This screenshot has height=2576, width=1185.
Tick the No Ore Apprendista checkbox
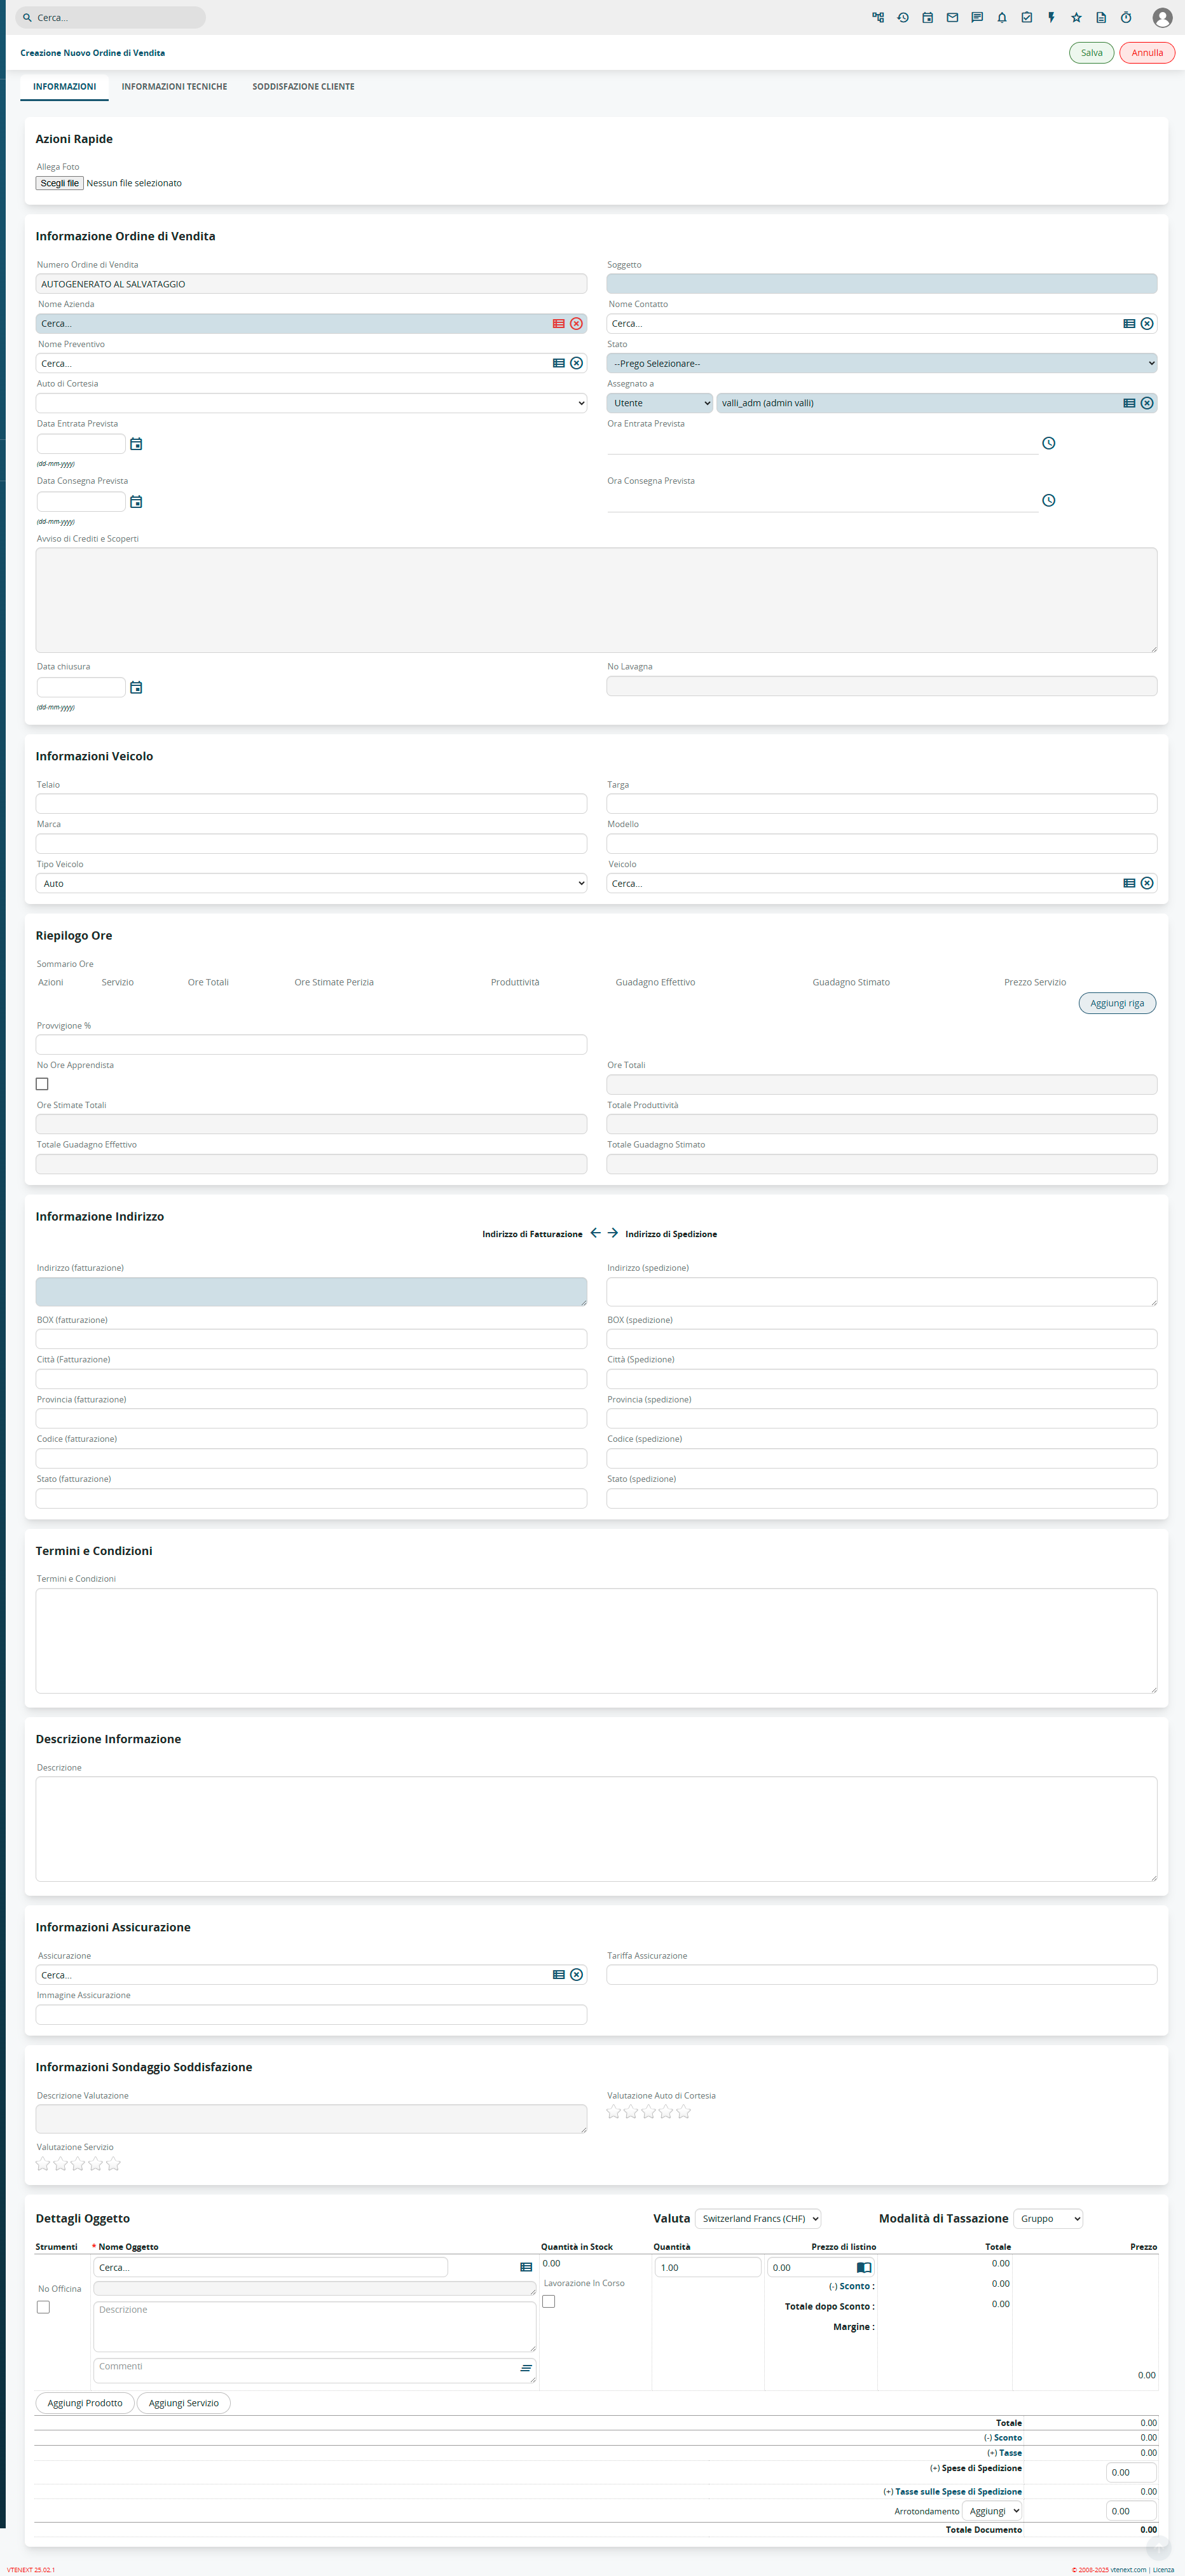tap(42, 1084)
